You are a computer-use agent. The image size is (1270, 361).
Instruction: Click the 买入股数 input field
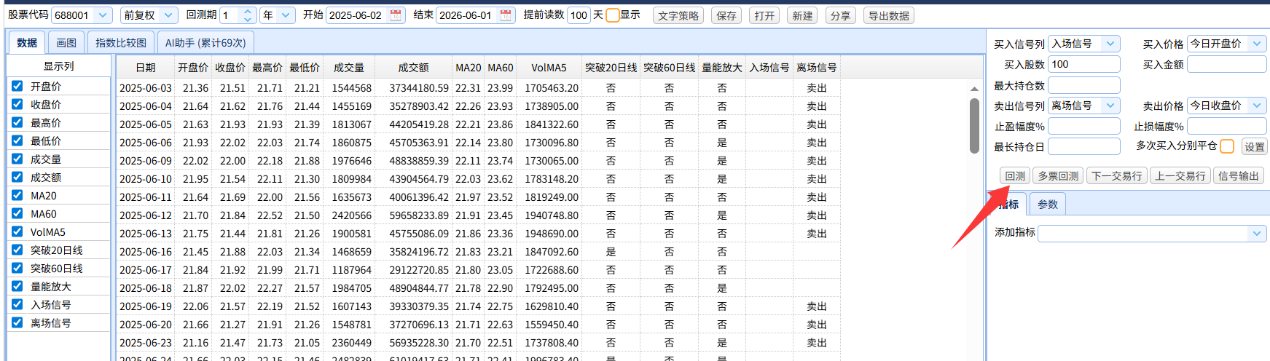[x=1084, y=64]
